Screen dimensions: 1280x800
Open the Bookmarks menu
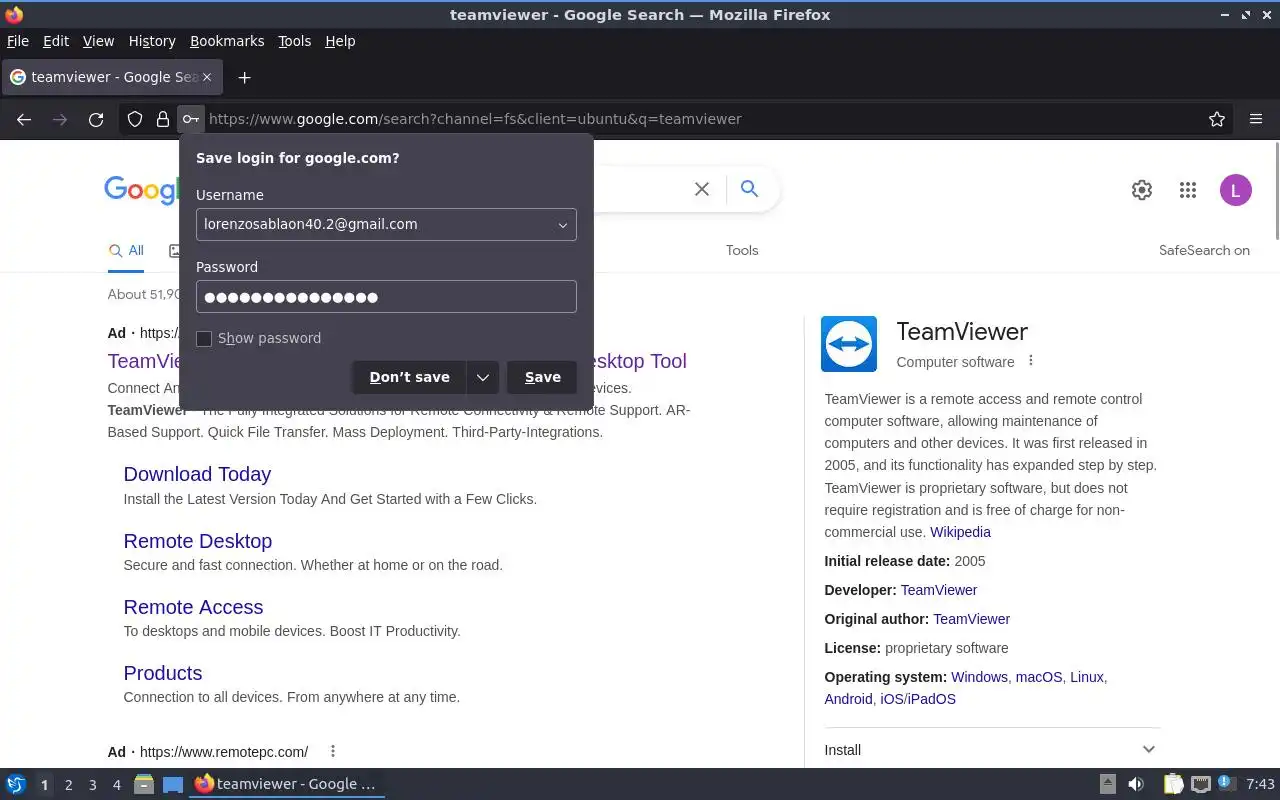[227, 41]
